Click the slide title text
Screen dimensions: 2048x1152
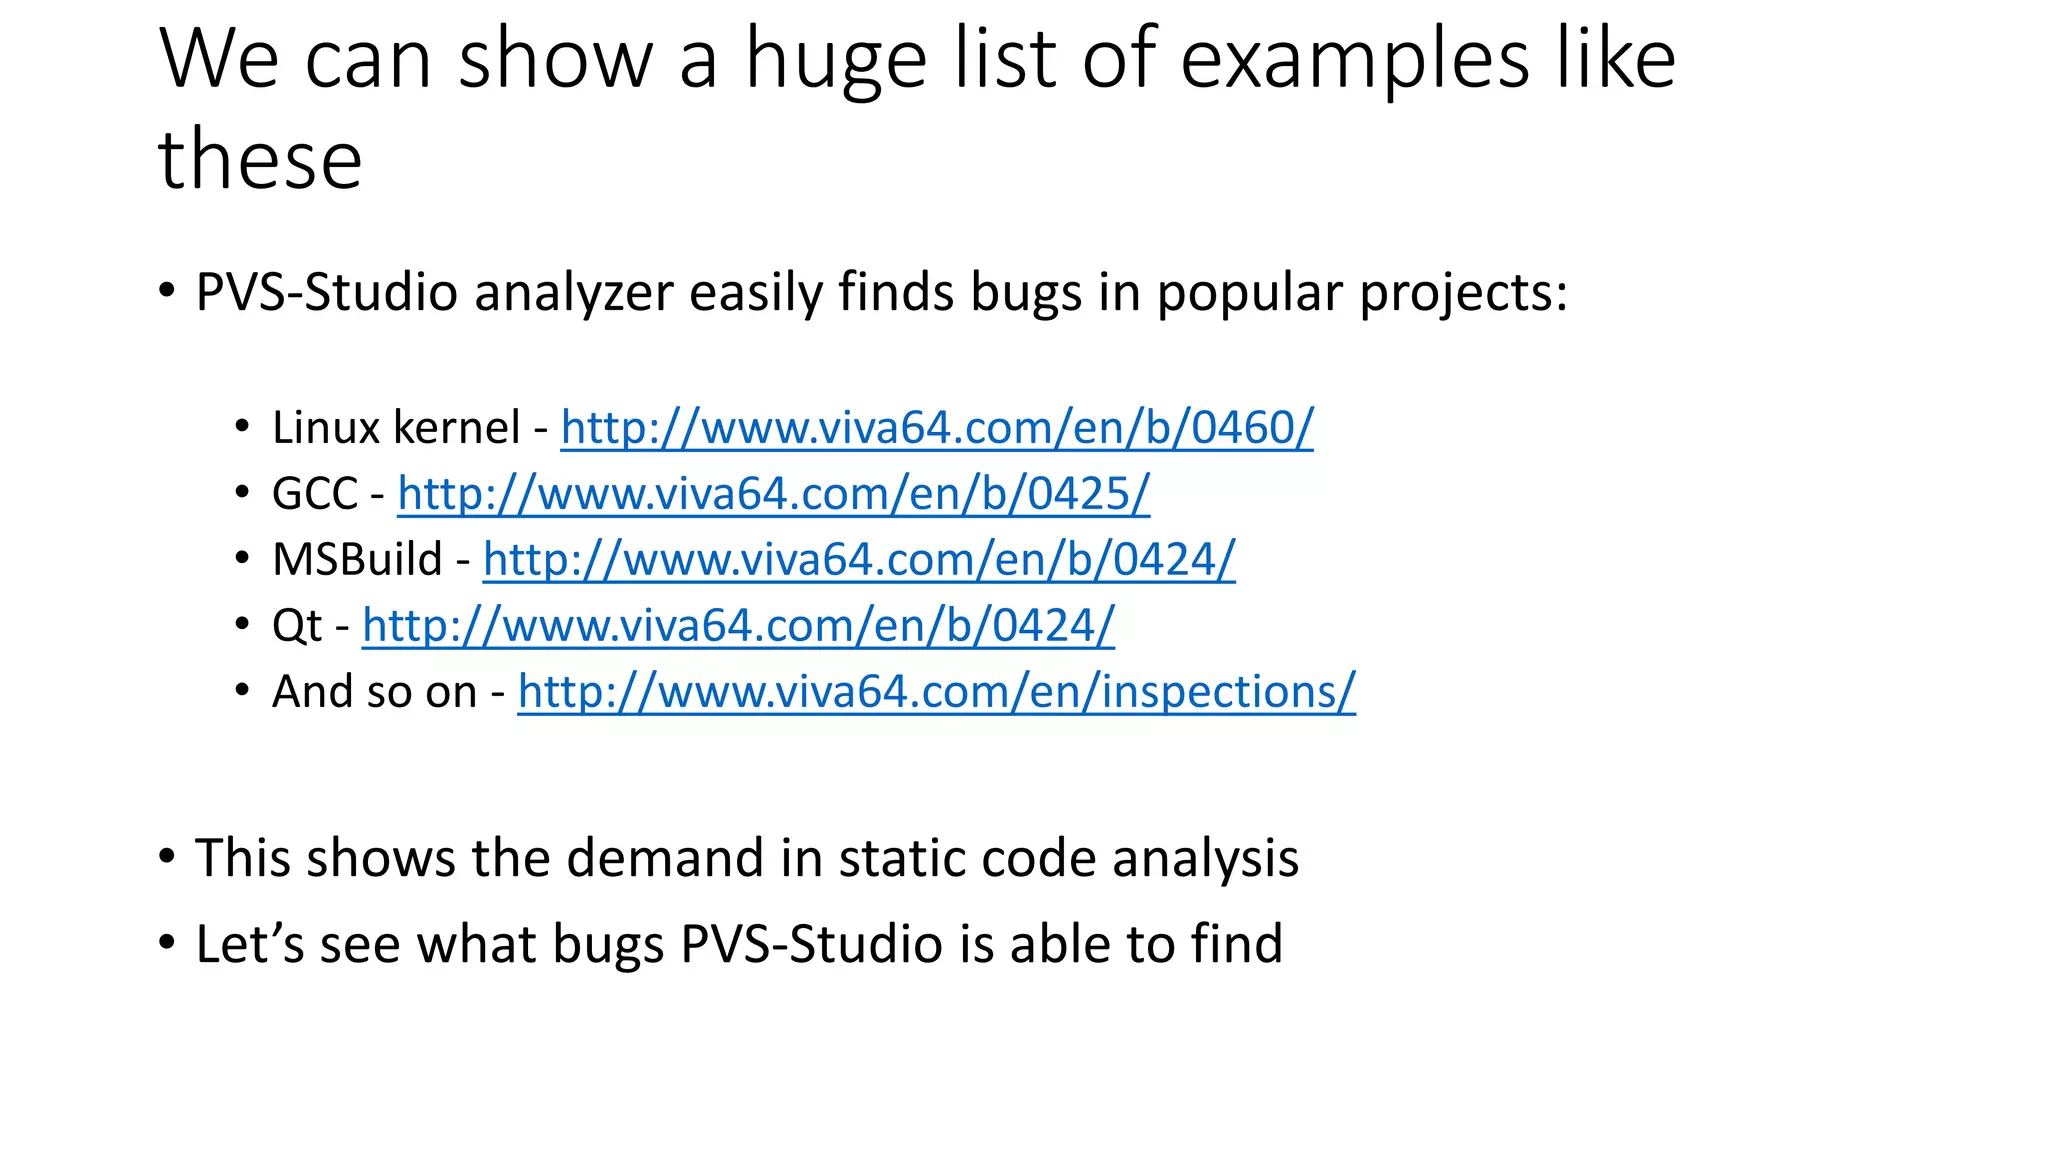(x=916, y=60)
